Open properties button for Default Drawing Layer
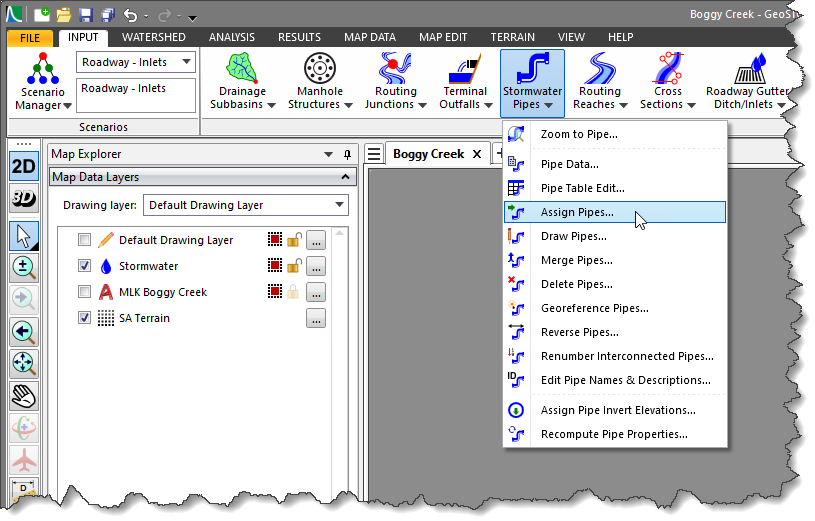Viewport: 815px width, 521px height. point(316,240)
